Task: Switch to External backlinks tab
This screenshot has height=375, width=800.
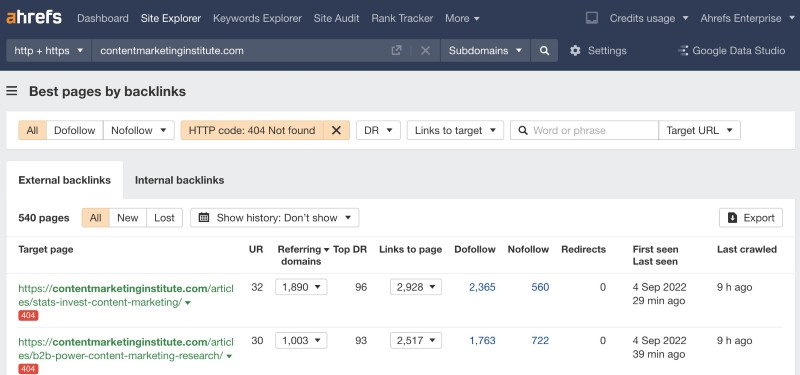Action: click(x=64, y=180)
